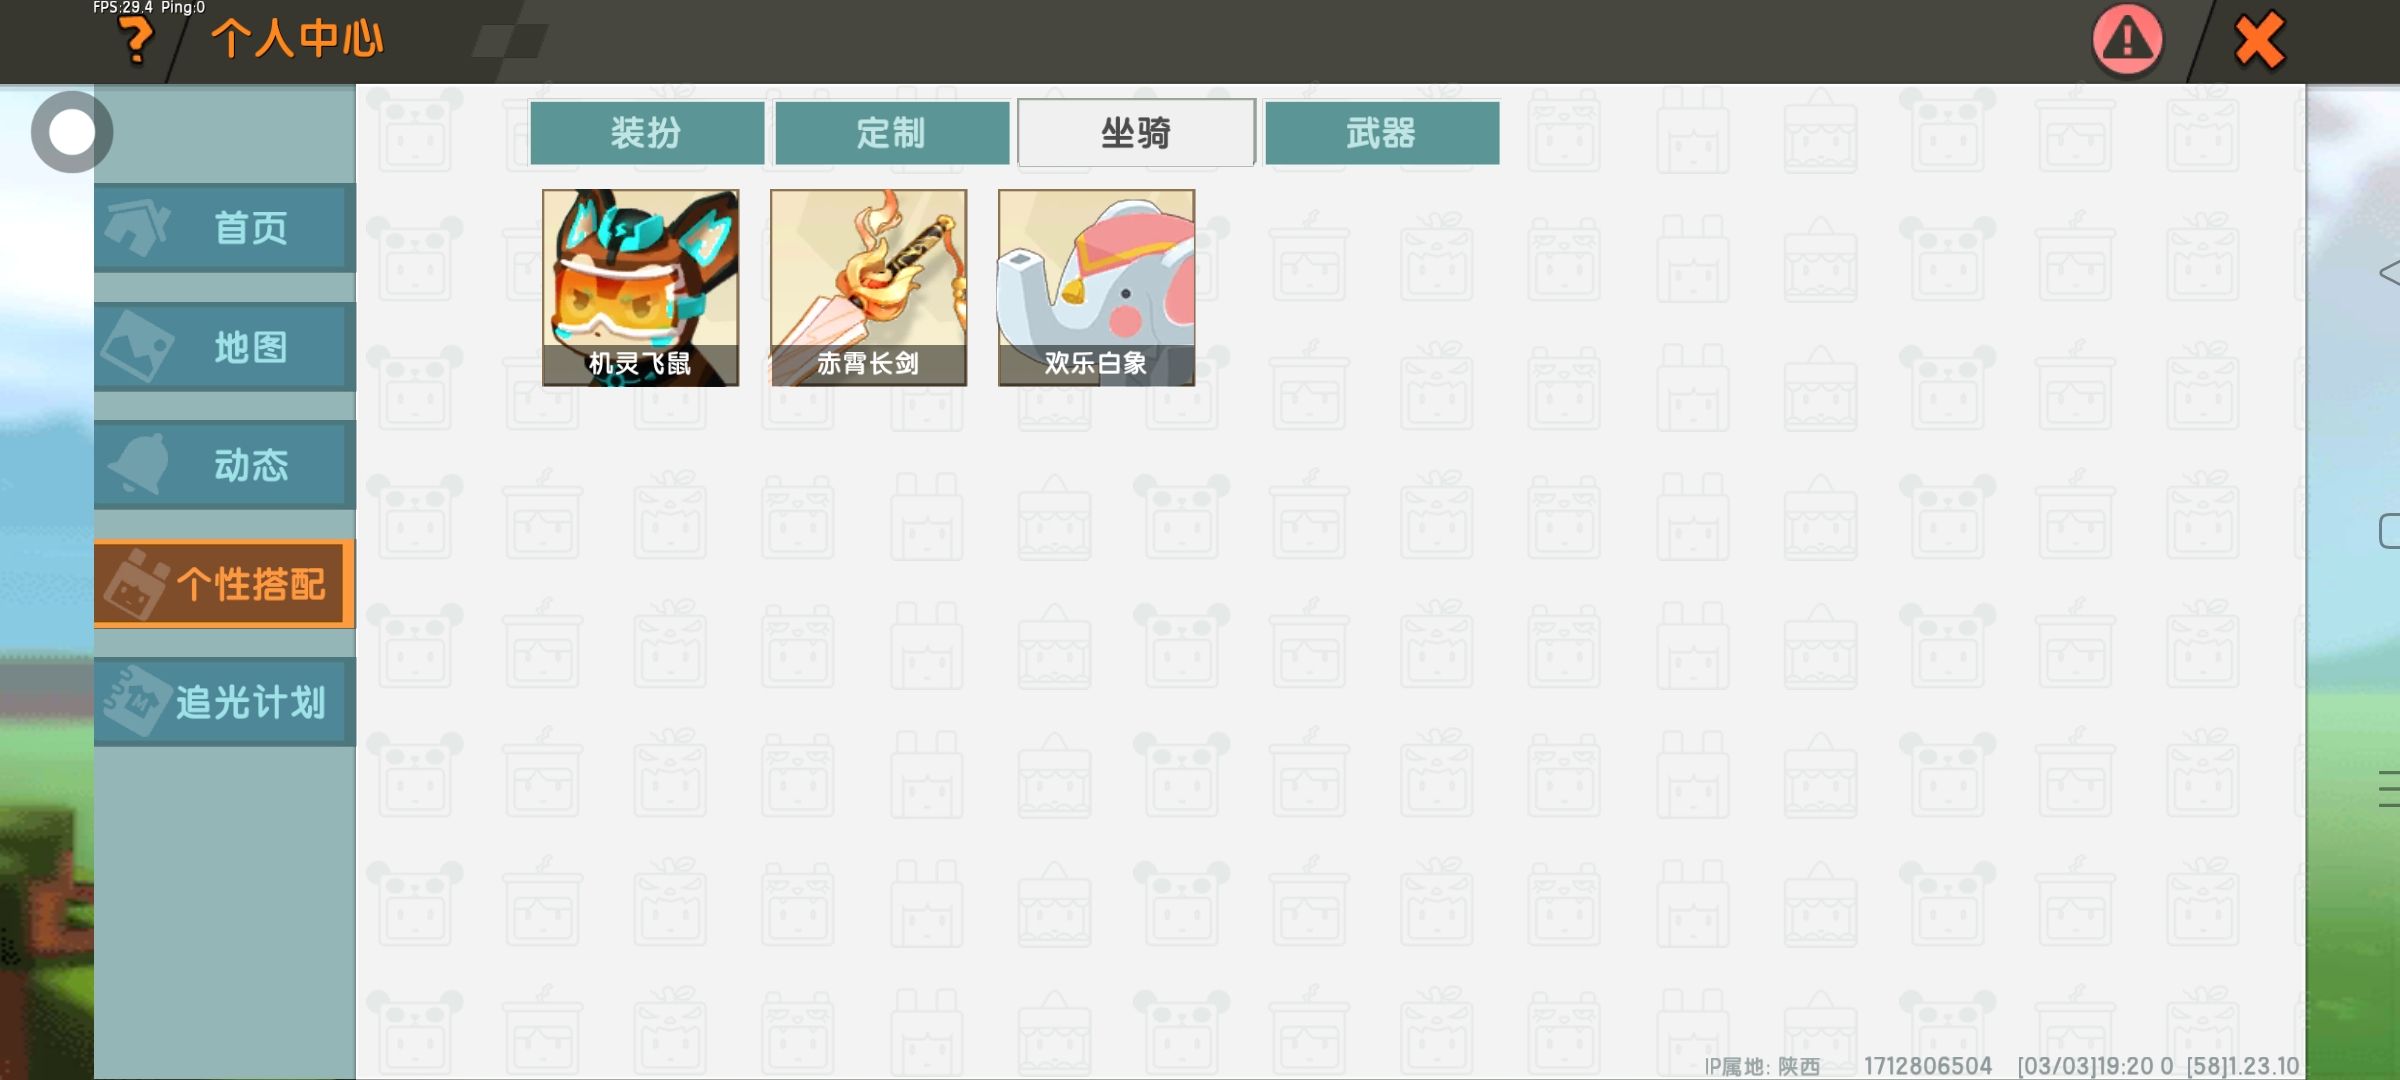Go to the 首页 sidebar button
This screenshot has height=1080, width=2400.
(225, 228)
